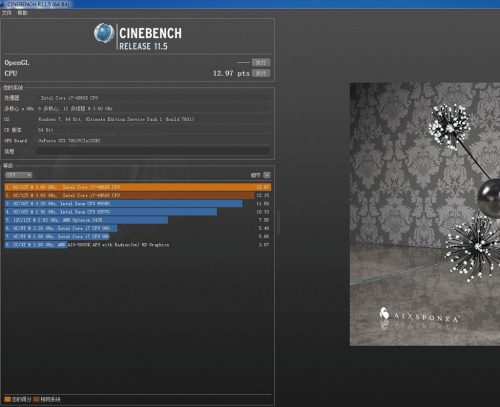Select ranking row 8 AMD APU with Radeon
The image size is (500, 407).
[138, 245]
